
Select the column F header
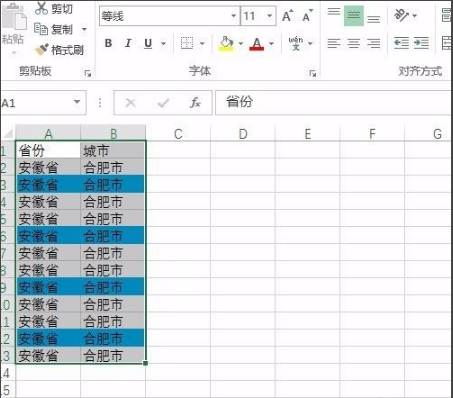[372, 134]
